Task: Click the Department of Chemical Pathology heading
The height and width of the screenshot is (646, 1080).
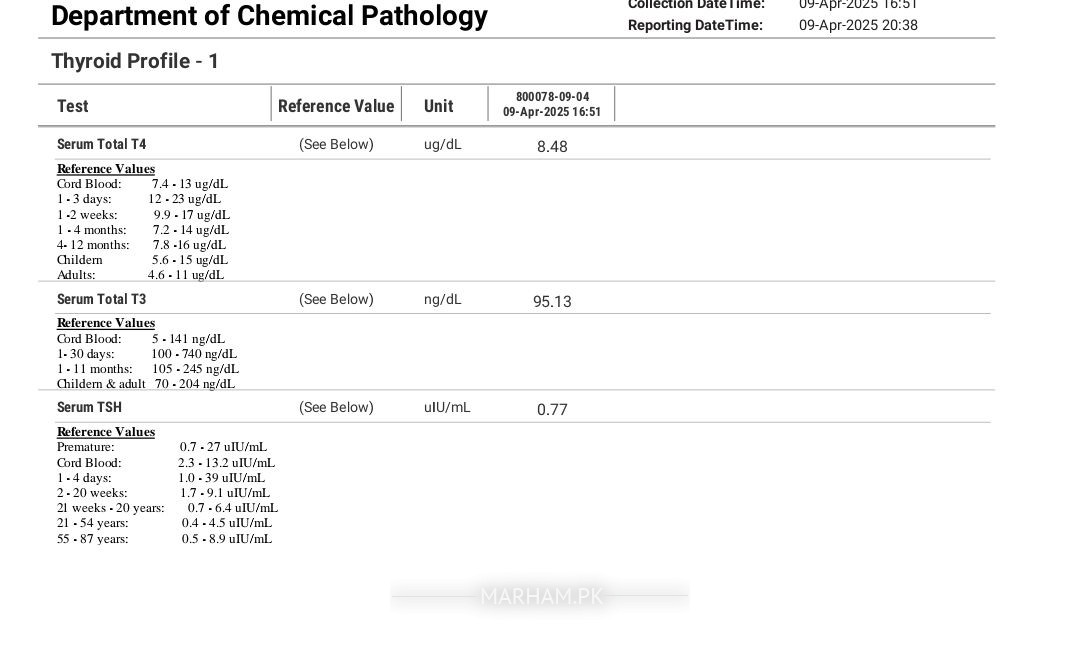Action: 269,16
